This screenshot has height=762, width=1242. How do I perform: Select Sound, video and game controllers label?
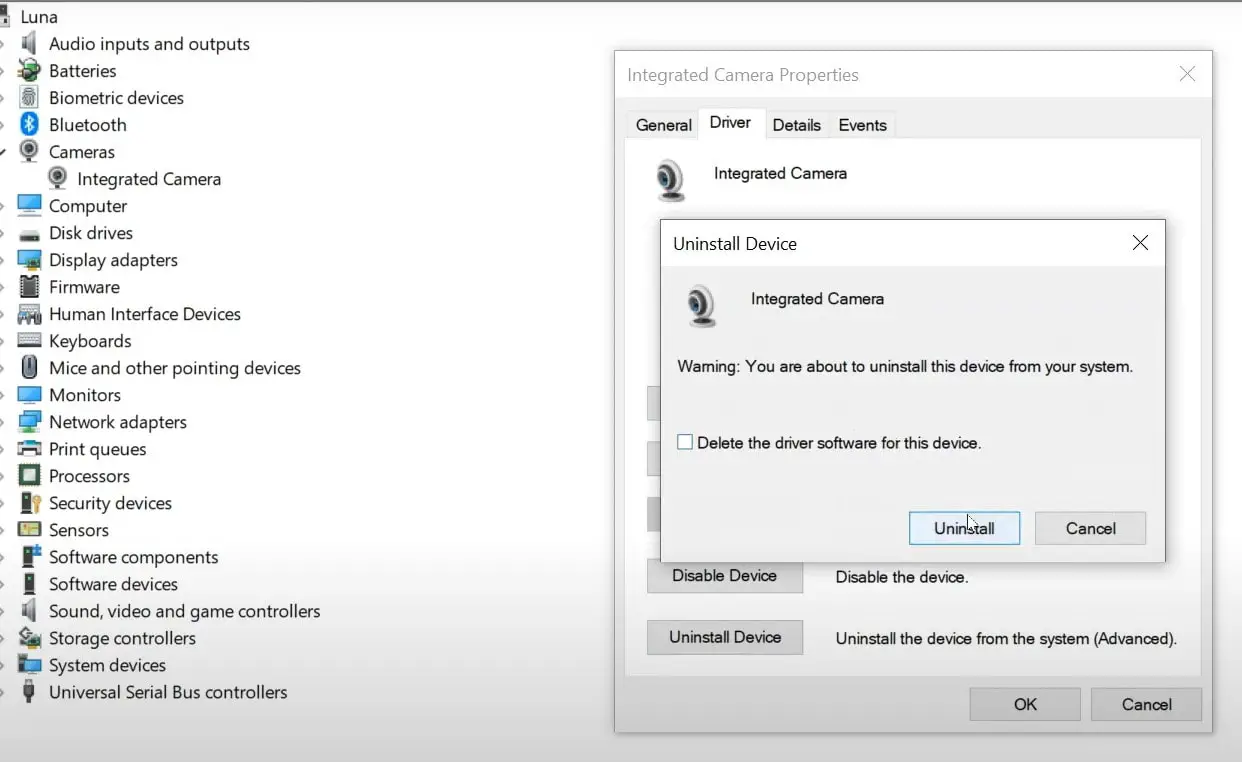pos(185,611)
